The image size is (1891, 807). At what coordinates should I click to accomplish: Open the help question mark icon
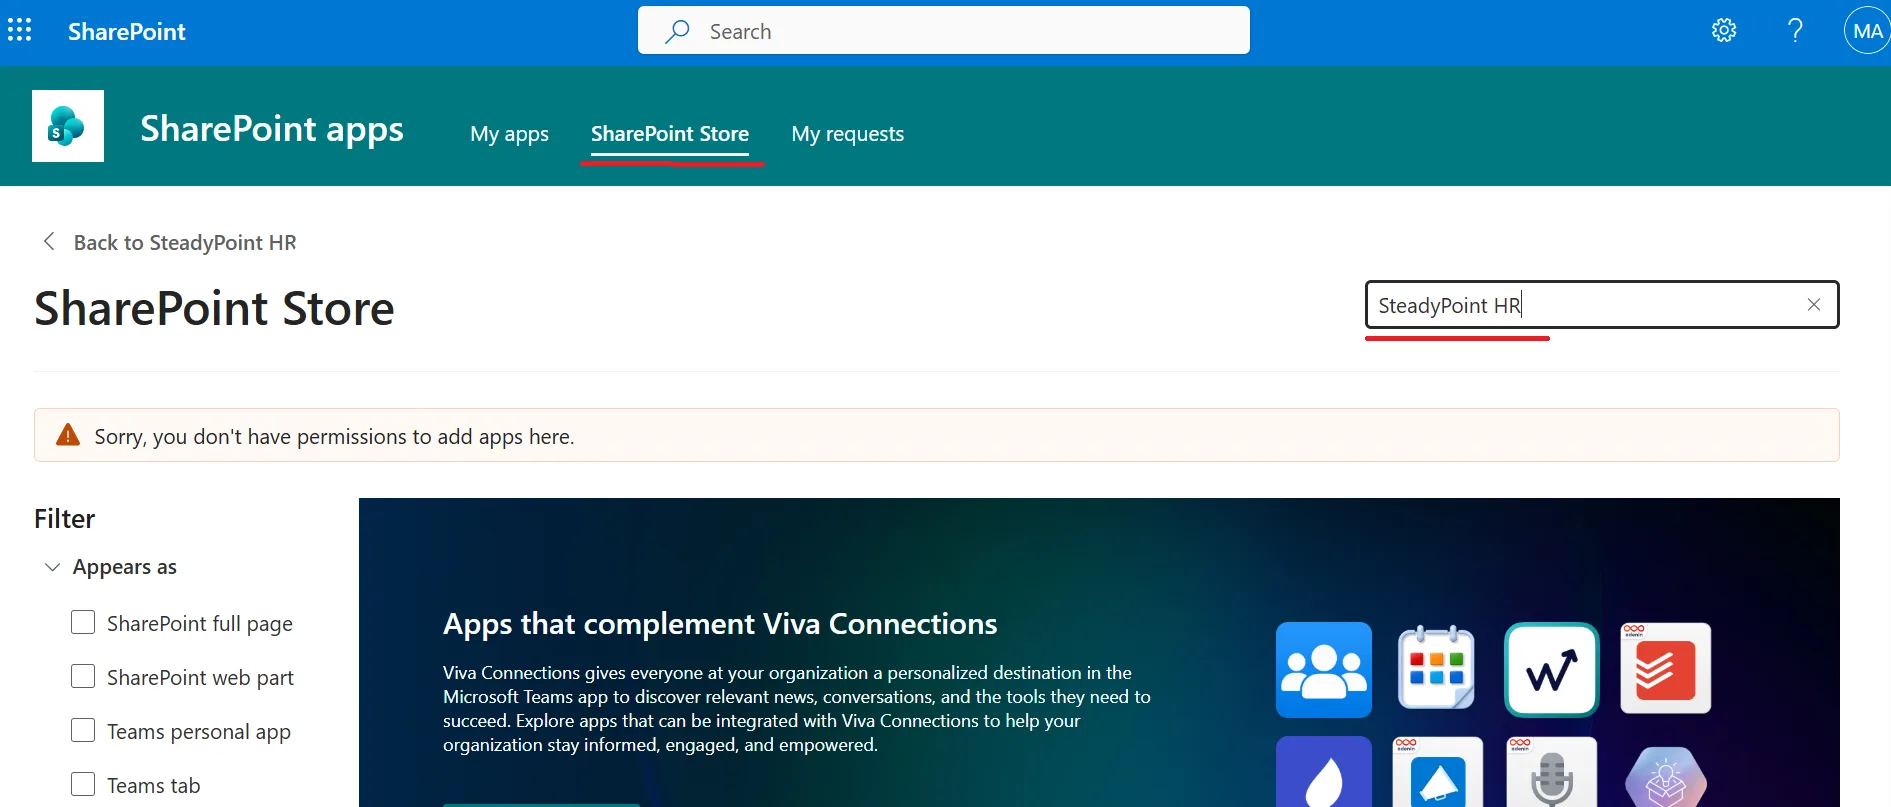pos(1795,31)
